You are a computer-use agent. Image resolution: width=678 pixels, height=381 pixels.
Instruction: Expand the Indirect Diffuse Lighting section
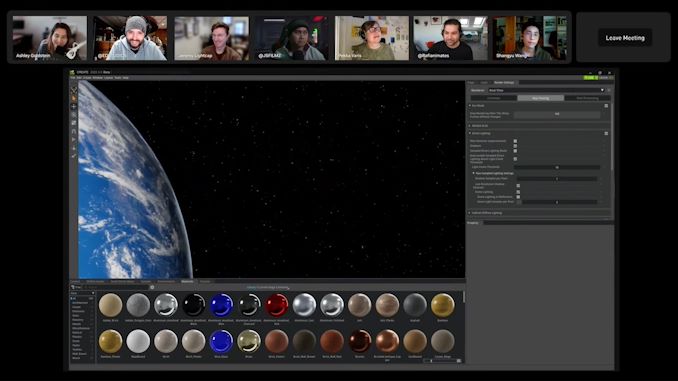coord(470,213)
